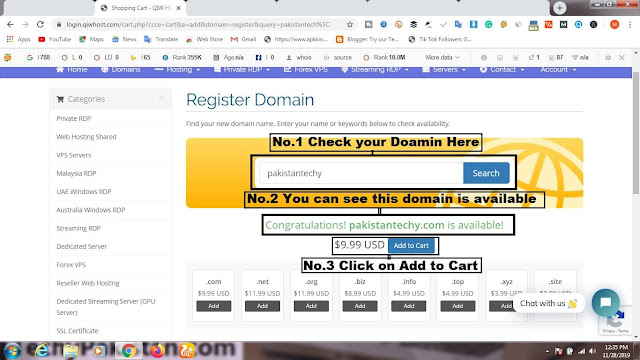The image size is (640, 360).
Task: Expand the Servers menu
Action: pos(444,69)
